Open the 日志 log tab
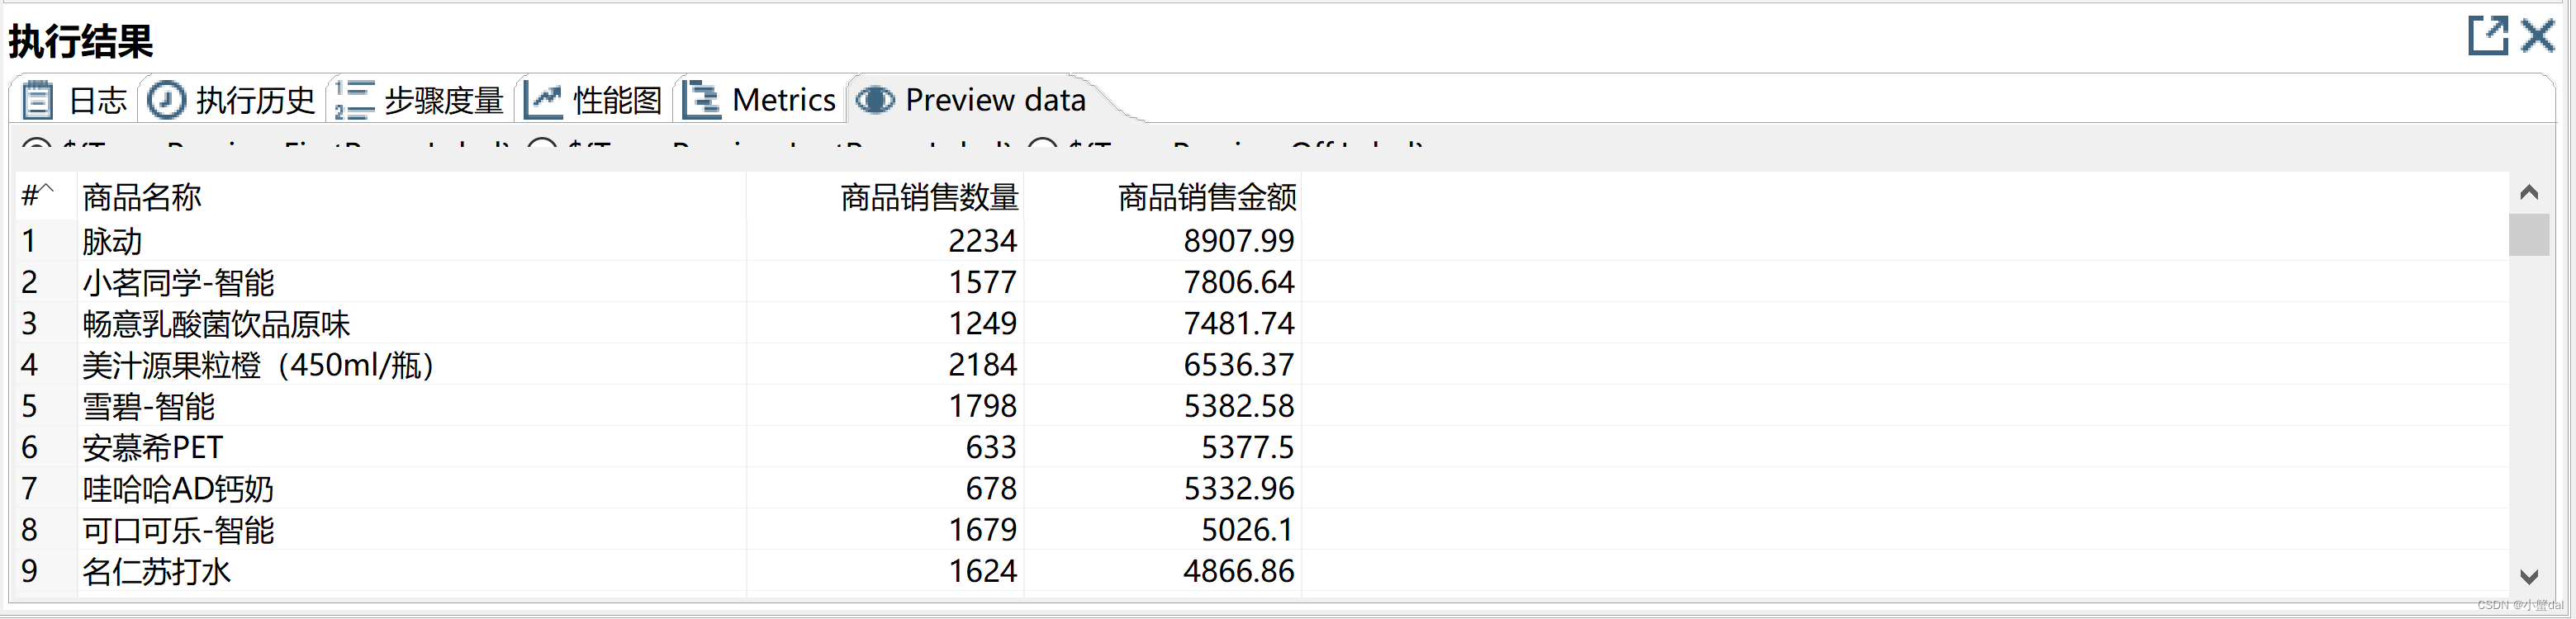Screen dimensions: 2576x619 [x=75, y=100]
